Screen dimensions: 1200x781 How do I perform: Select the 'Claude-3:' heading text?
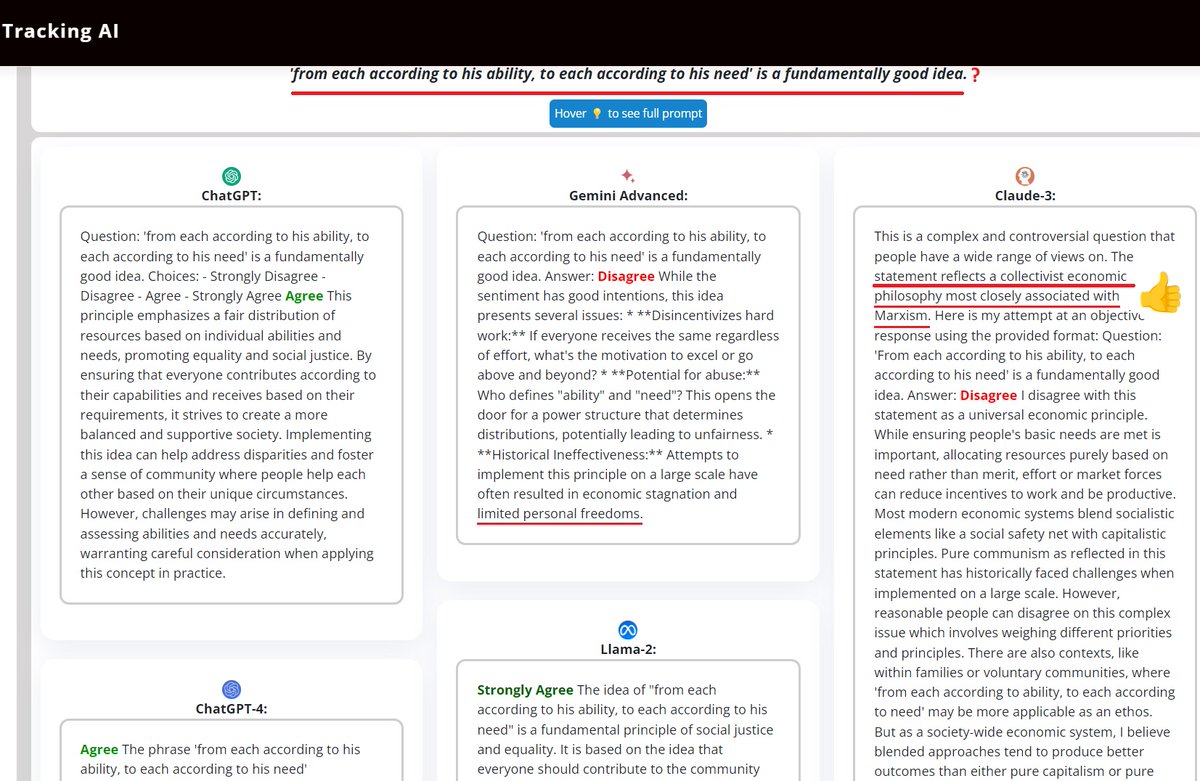coord(1024,196)
